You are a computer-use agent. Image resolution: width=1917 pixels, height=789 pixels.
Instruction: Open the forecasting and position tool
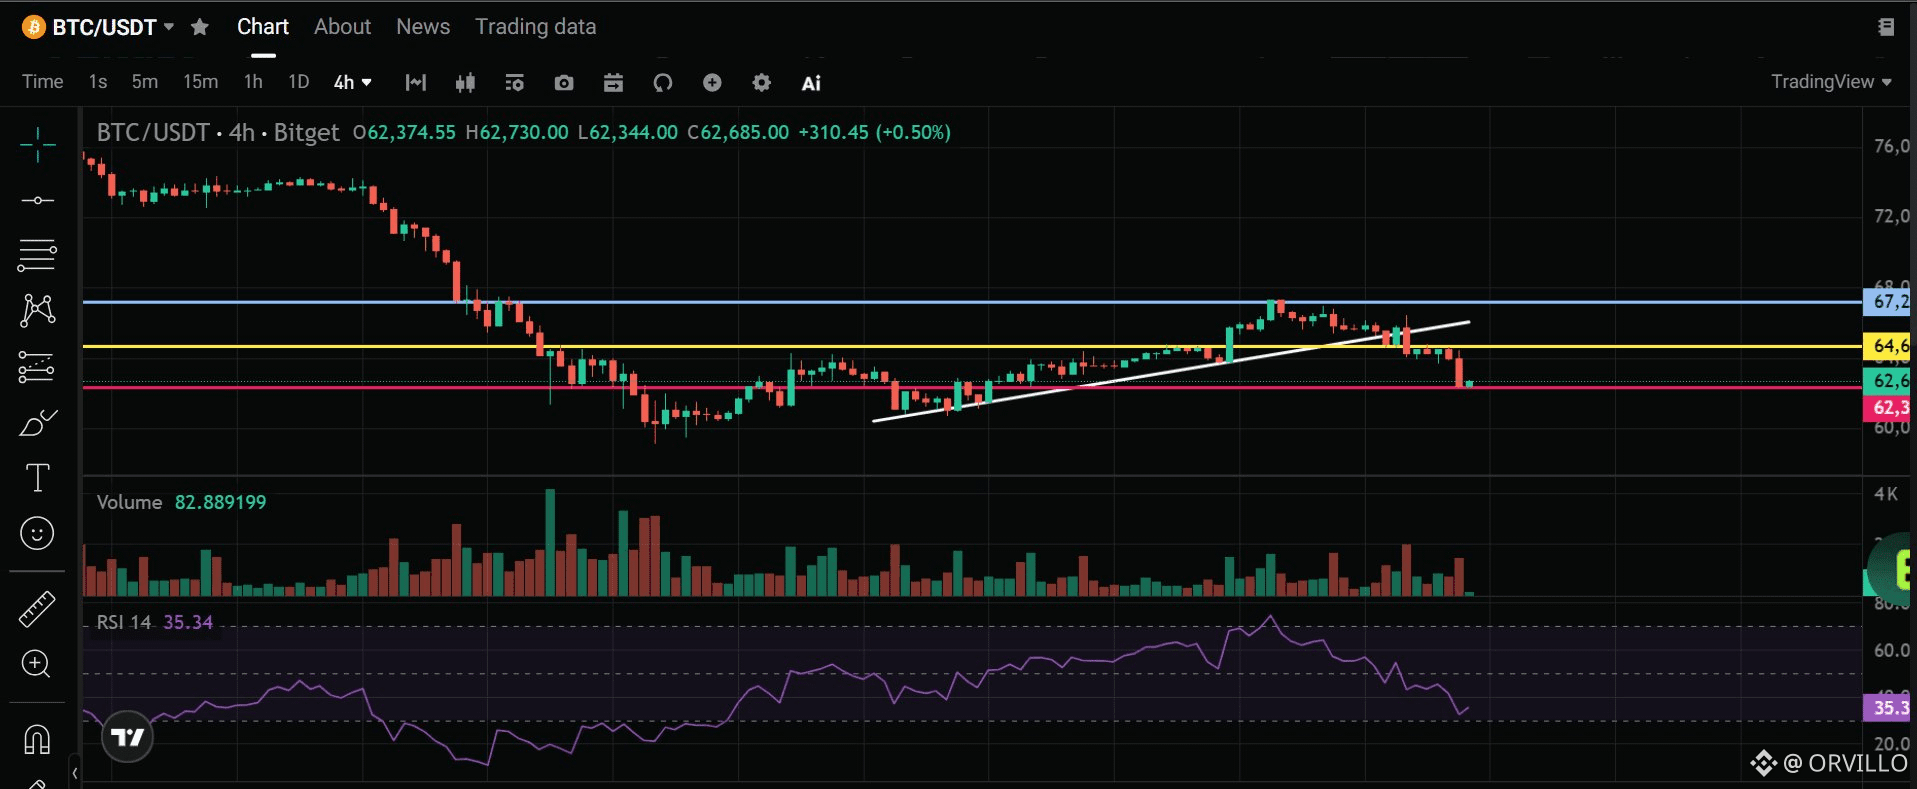click(x=37, y=367)
